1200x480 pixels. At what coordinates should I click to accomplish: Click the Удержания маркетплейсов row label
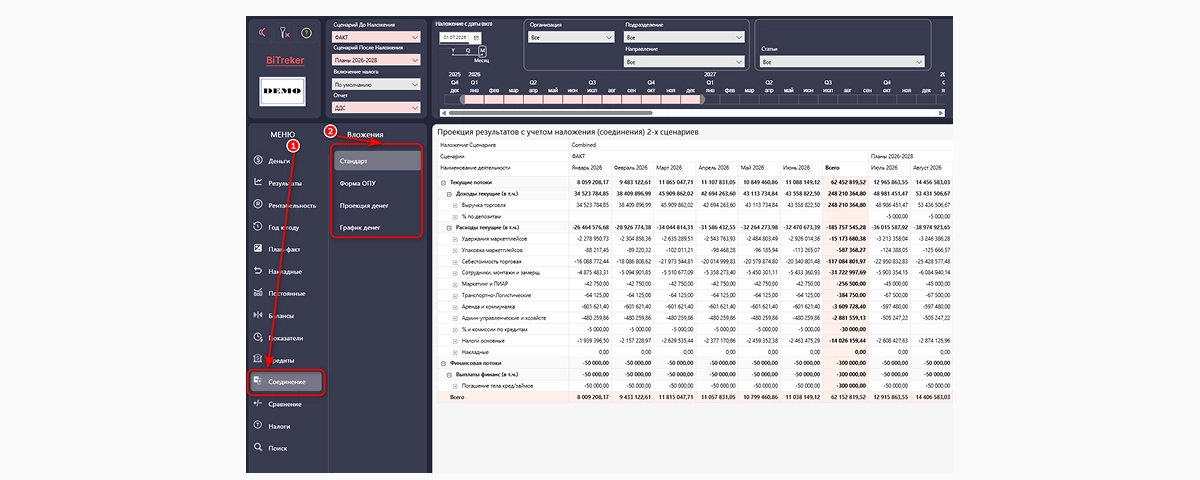pos(496,239)
